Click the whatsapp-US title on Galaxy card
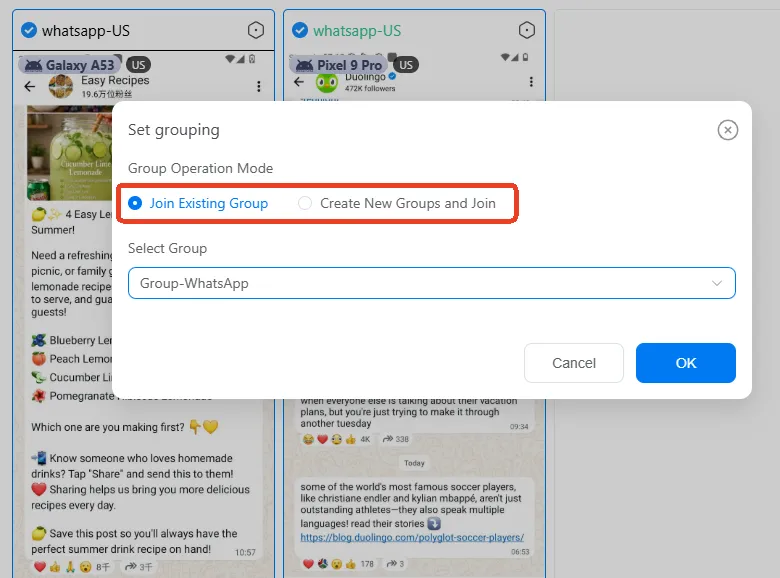Viewport: 780px width, 578px height. [x=86, y=31]
